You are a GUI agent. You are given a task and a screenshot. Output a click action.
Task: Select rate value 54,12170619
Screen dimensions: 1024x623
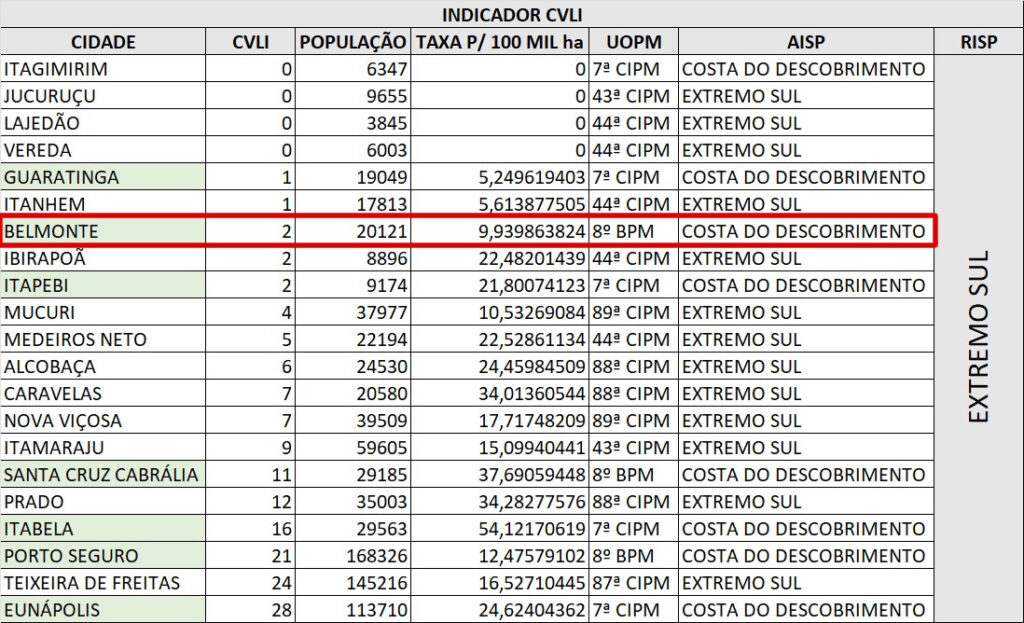500,528
